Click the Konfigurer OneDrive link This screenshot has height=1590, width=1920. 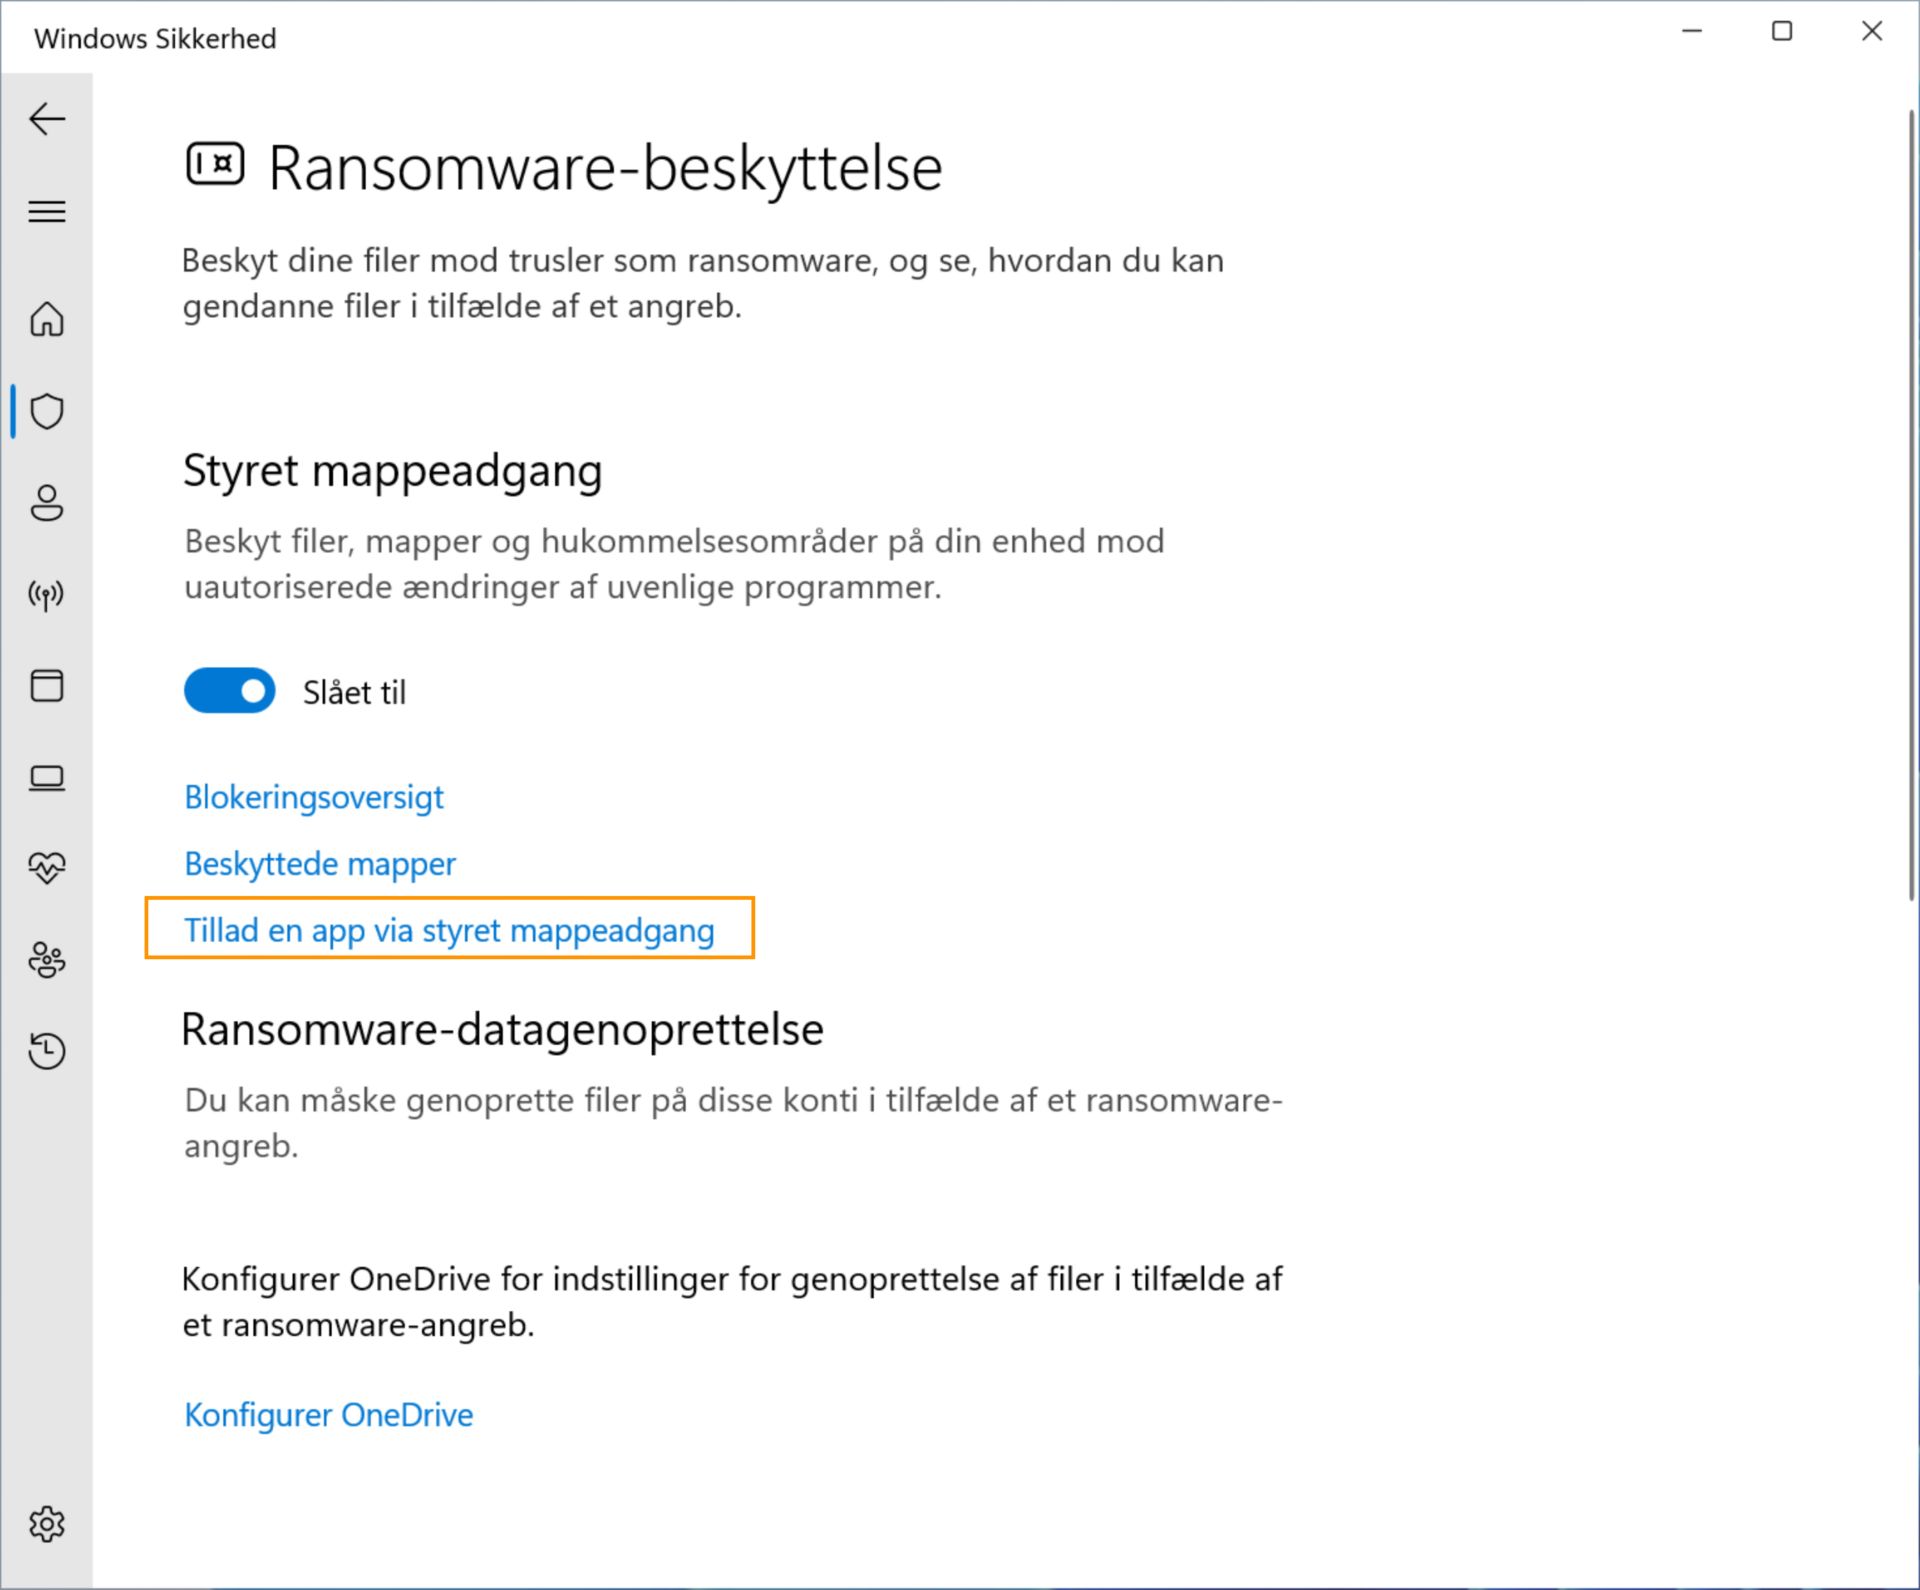pos(329,1415)
